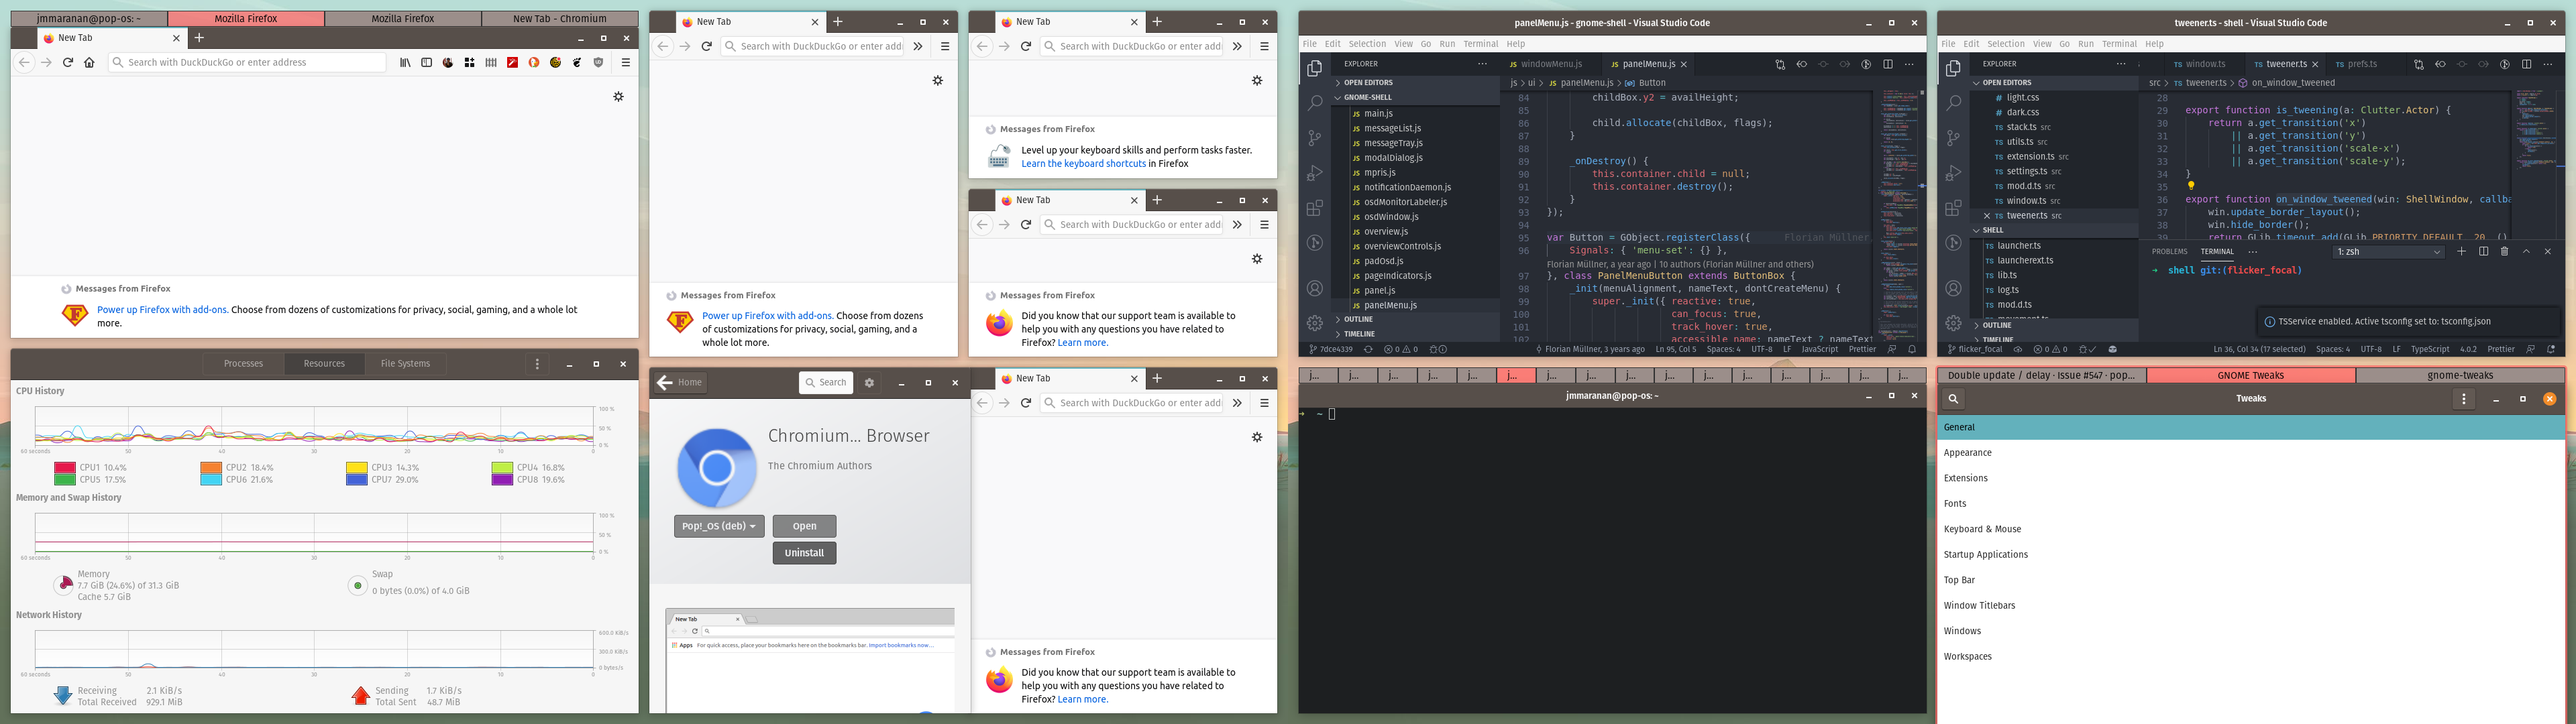Split the terminal using the split icon

2484,251
